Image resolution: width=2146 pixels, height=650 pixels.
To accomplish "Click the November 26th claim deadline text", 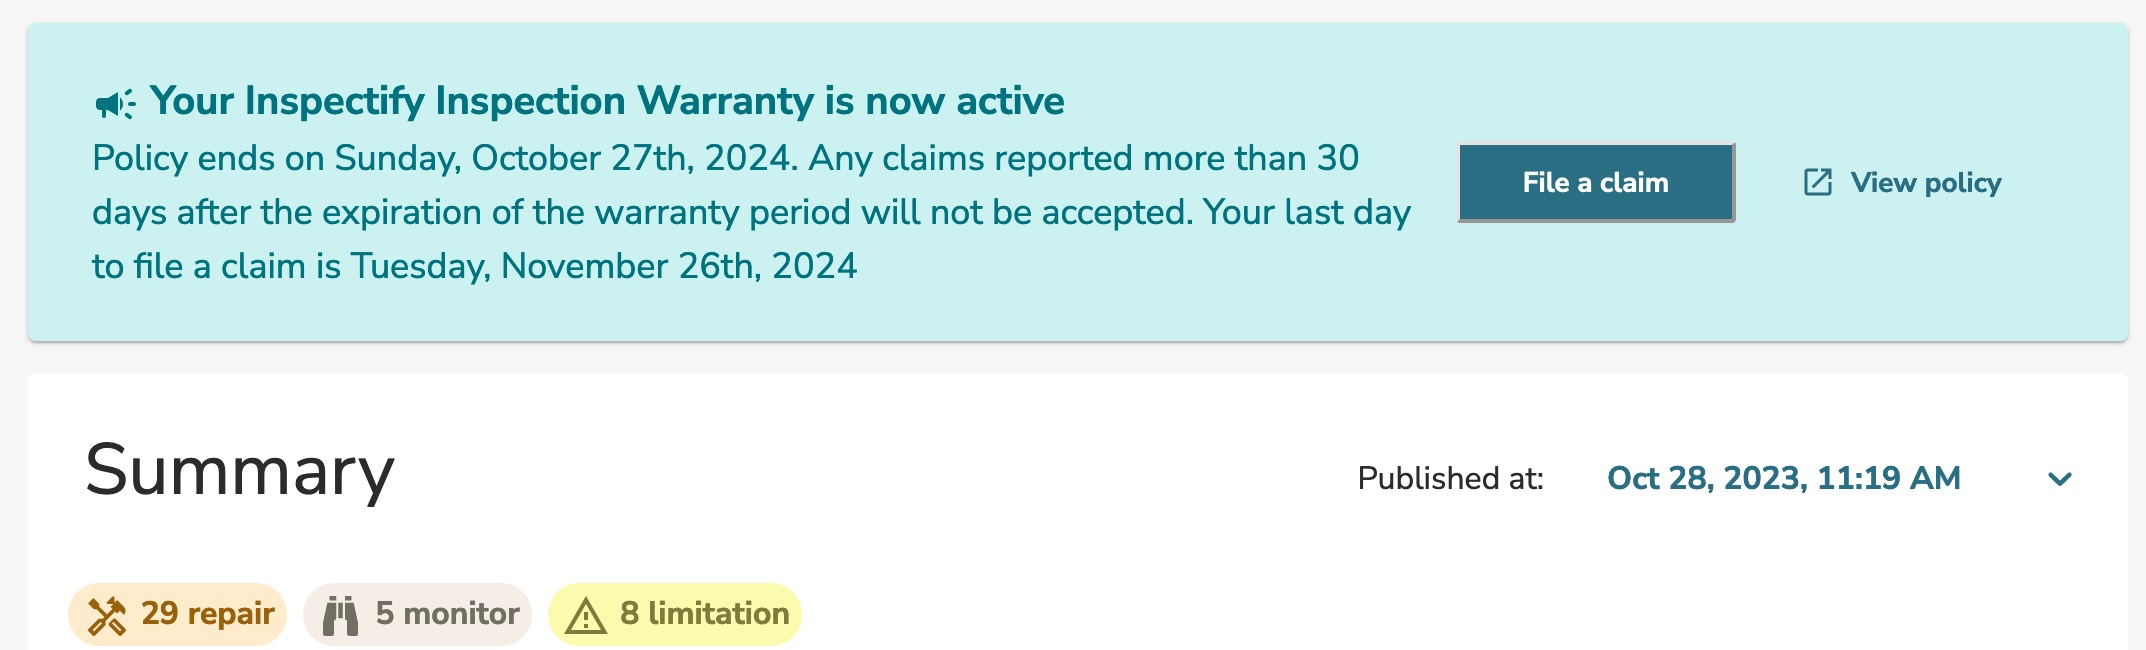I will (x=678, y=266).
